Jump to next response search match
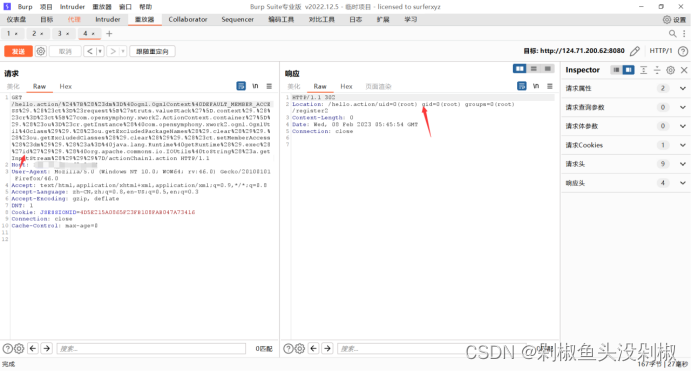 point(327,349)
